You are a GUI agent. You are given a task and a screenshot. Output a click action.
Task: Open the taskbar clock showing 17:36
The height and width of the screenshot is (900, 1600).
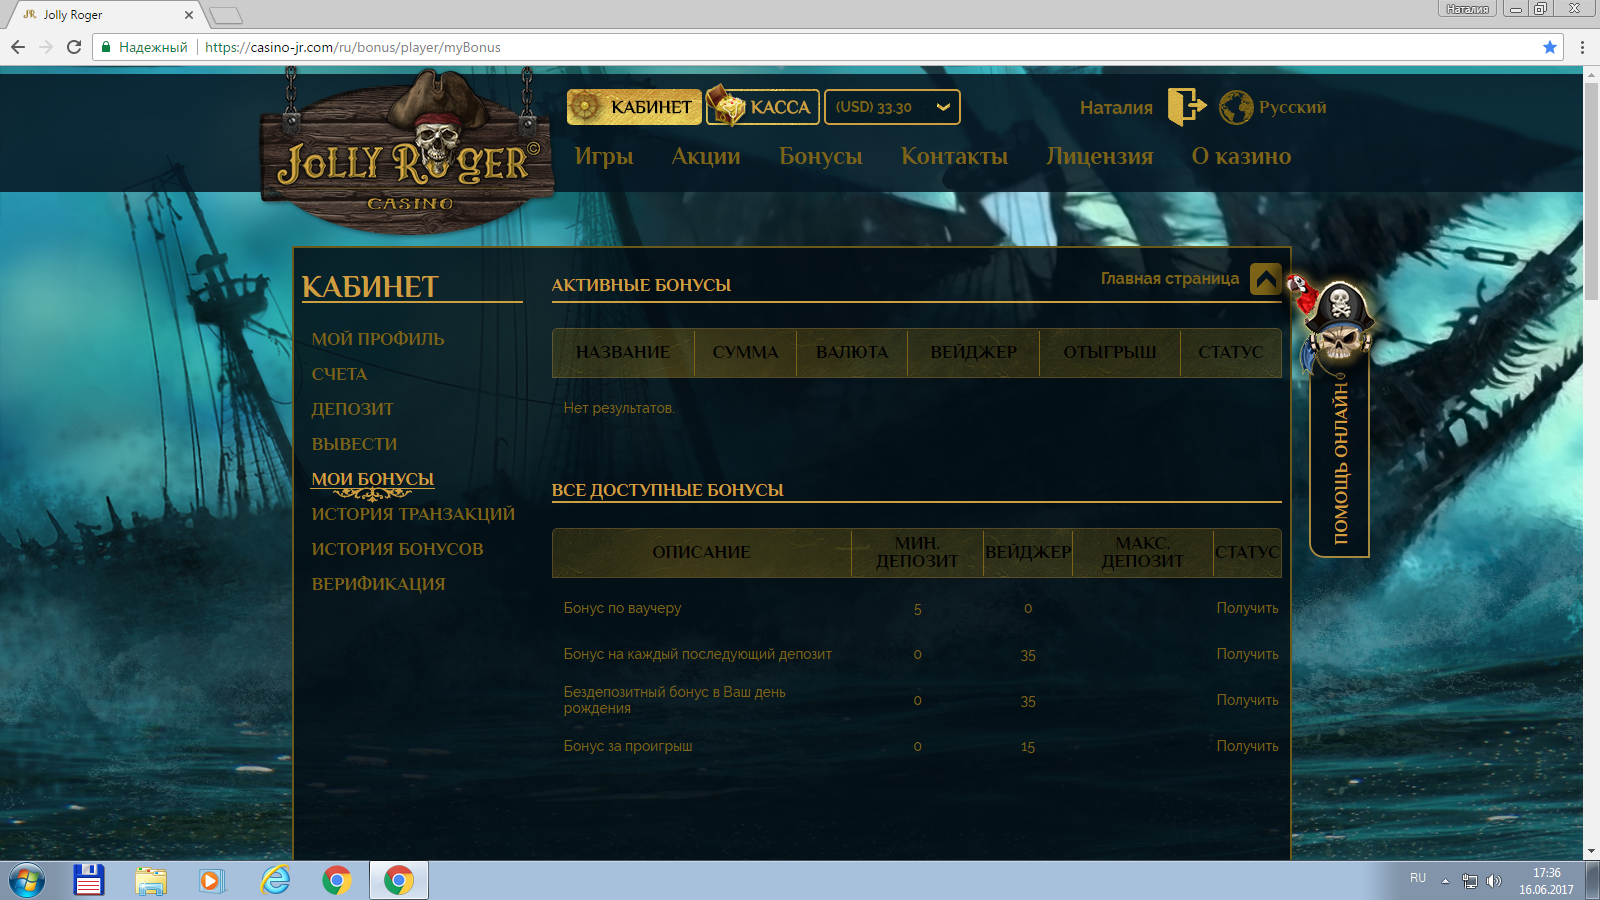(1546, 881)
